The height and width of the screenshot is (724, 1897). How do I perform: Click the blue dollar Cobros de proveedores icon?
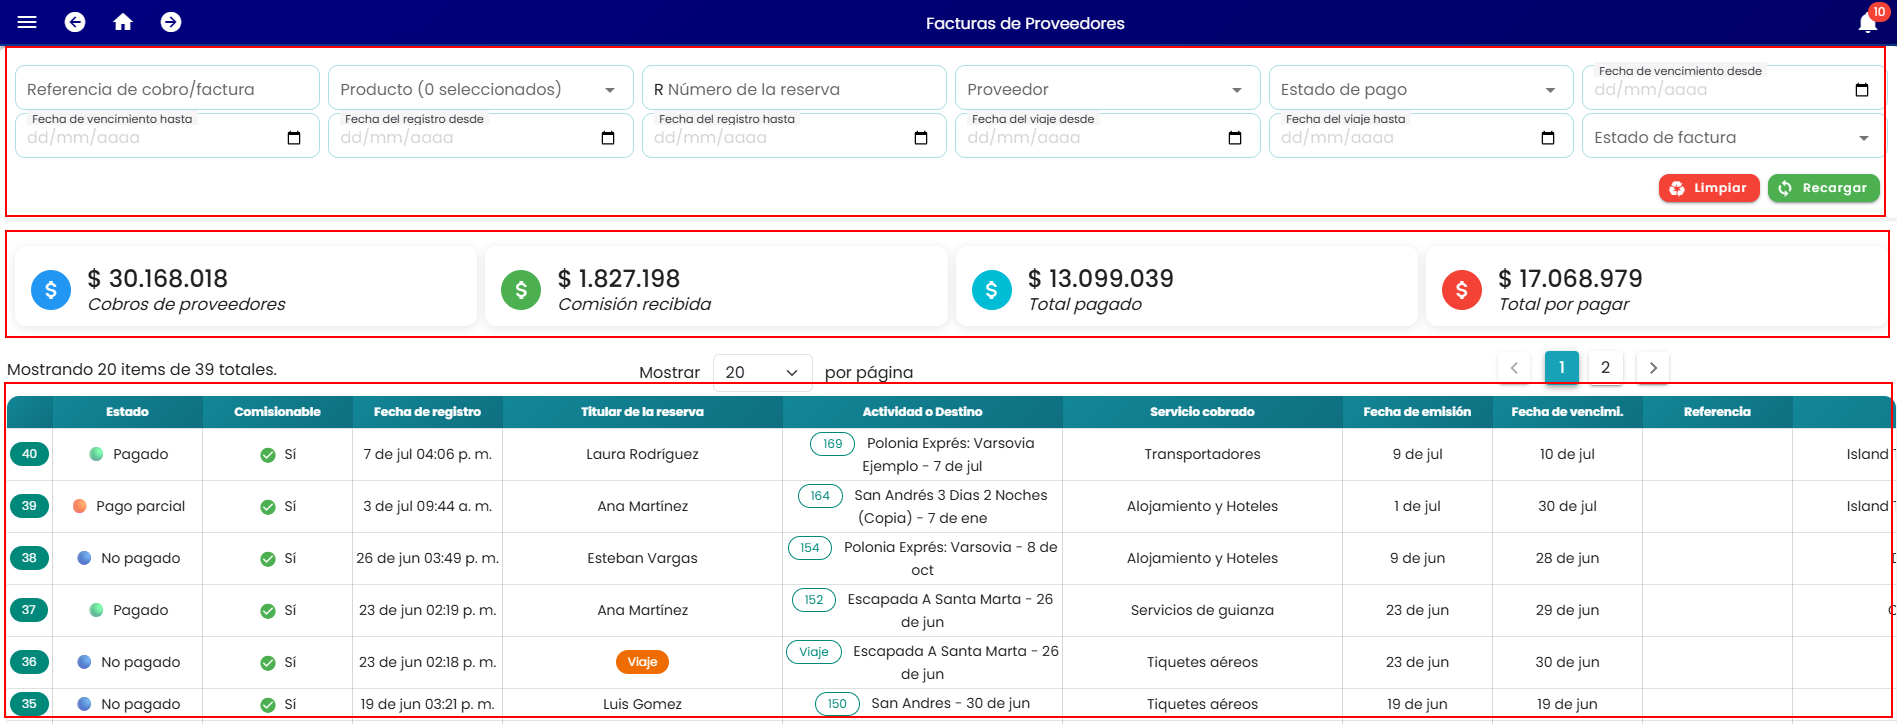pos(51,290)
